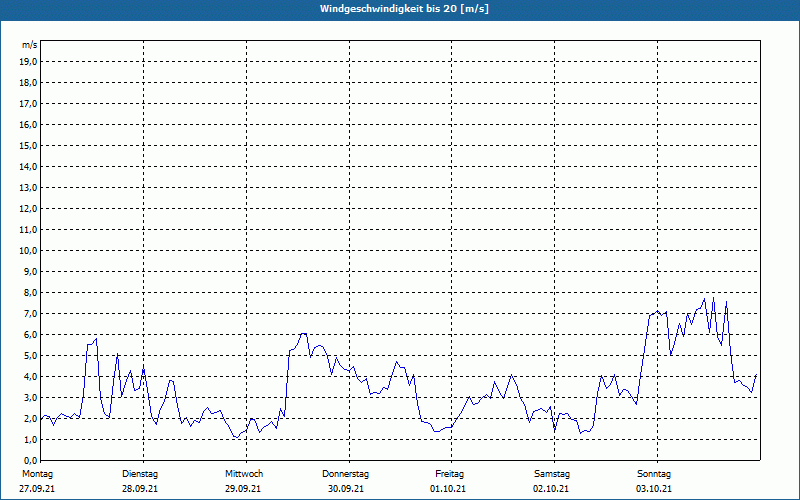
Task: Select the 01.10.21 date label
Action: [448, 489]
